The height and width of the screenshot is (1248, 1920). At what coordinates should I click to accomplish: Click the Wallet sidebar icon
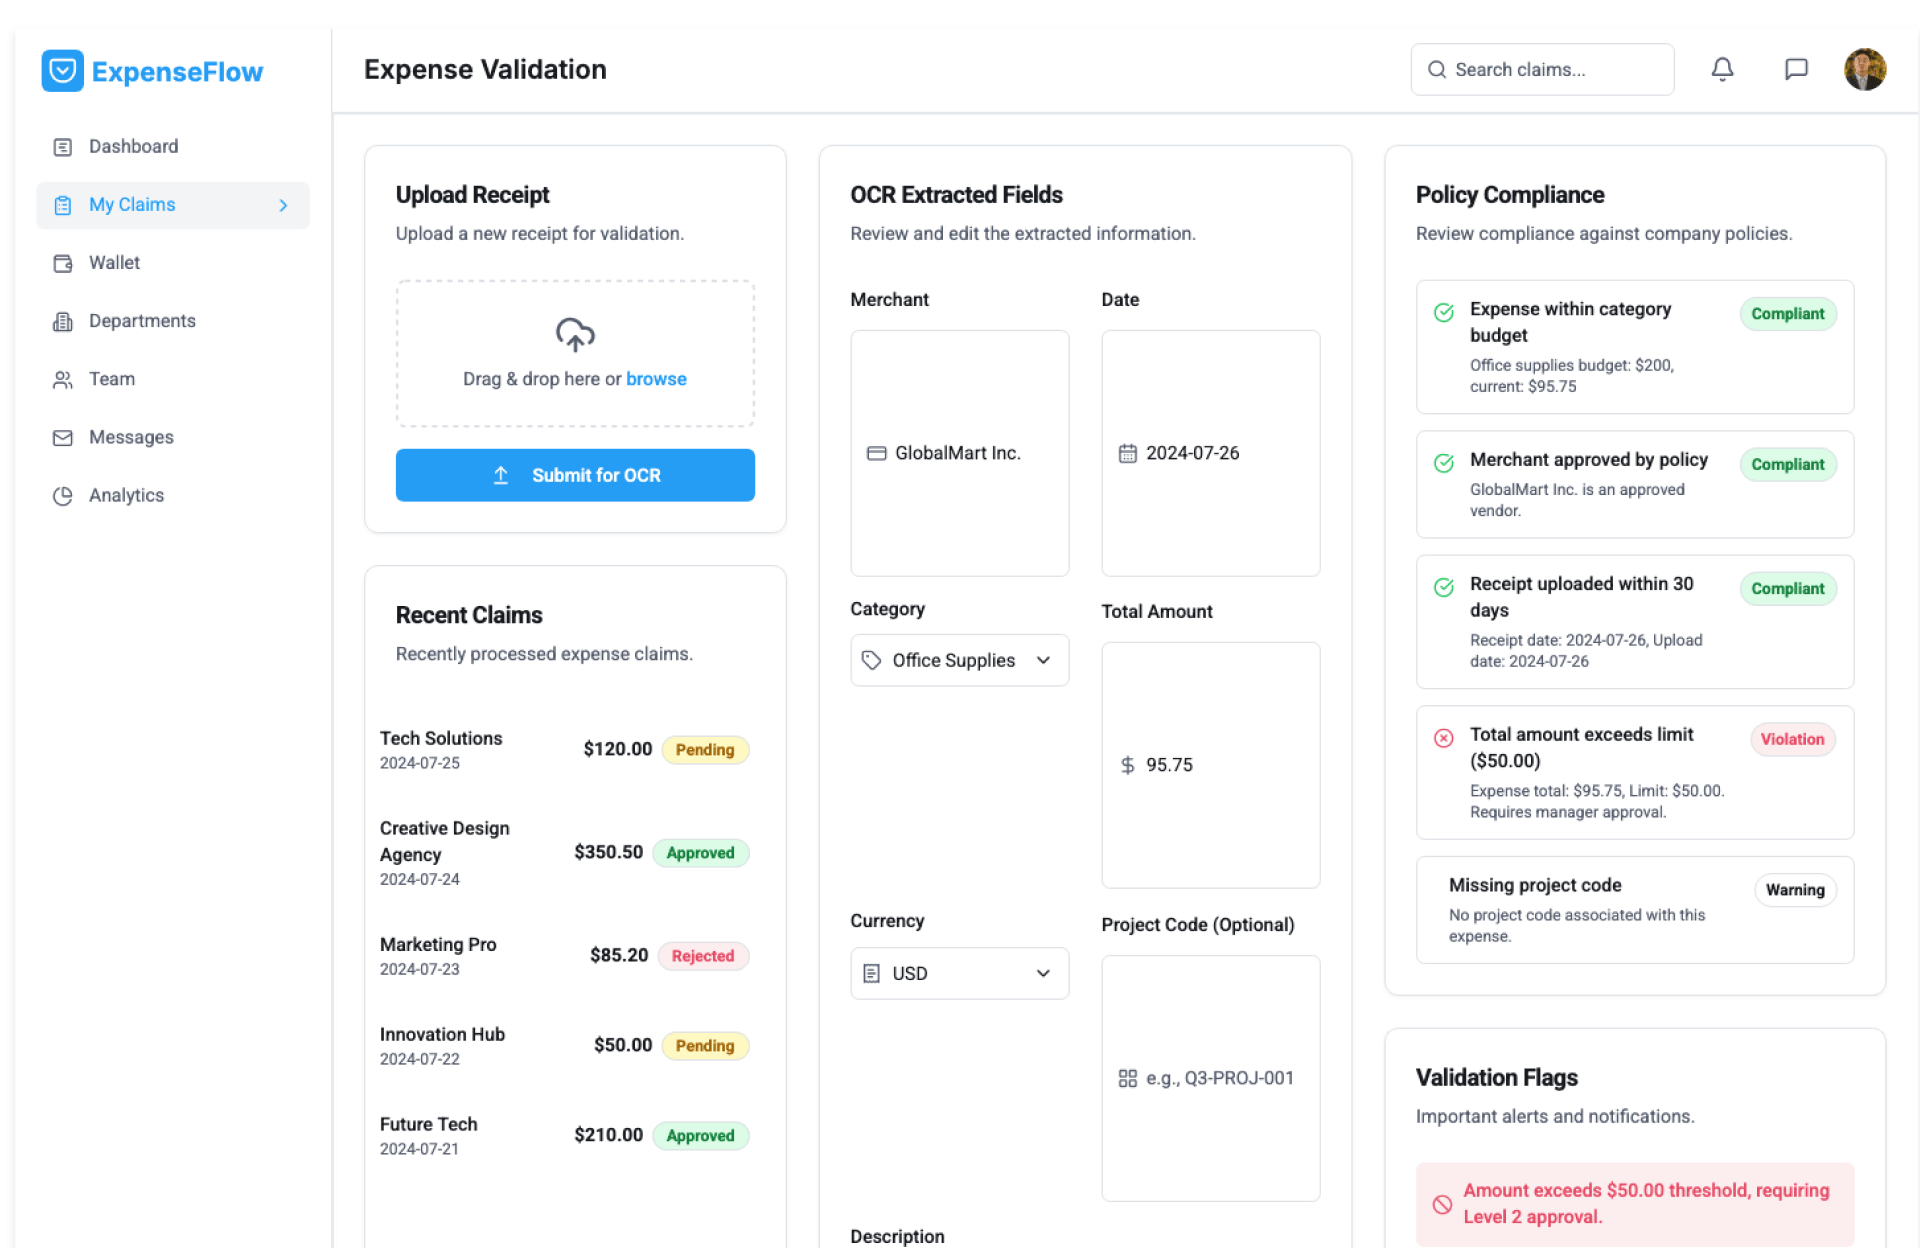63,263
